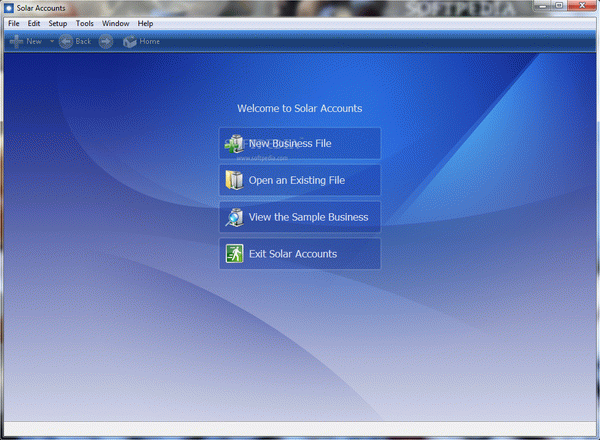Minimize the Solar Accounts window
600x440 pixels.
pos(543,5)
